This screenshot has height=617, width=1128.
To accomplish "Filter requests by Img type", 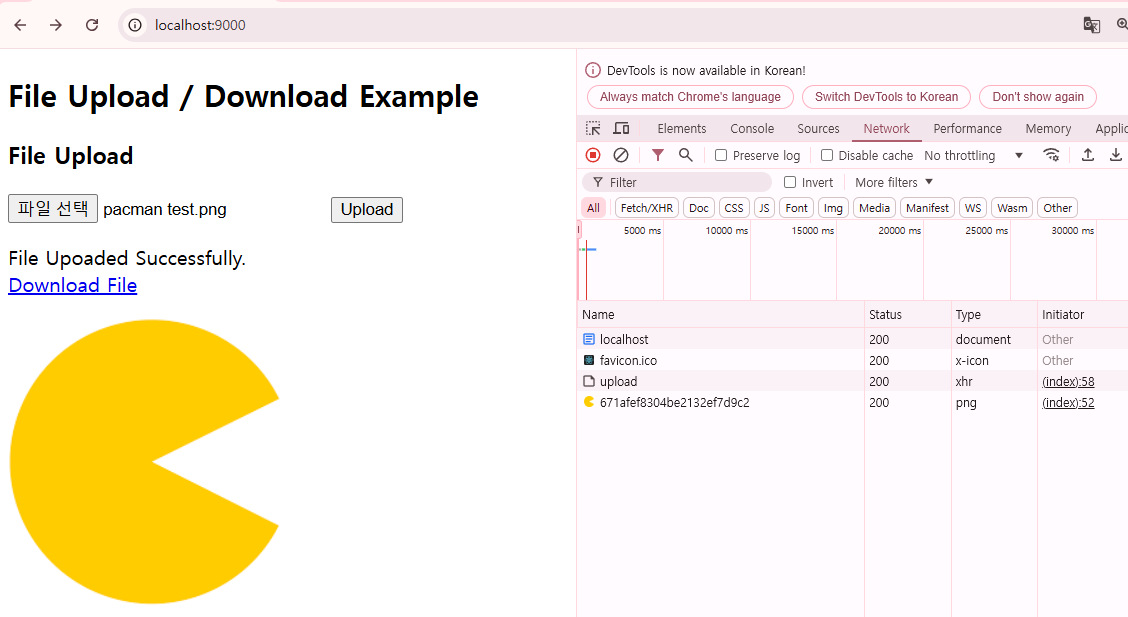I will click(833, 208).
